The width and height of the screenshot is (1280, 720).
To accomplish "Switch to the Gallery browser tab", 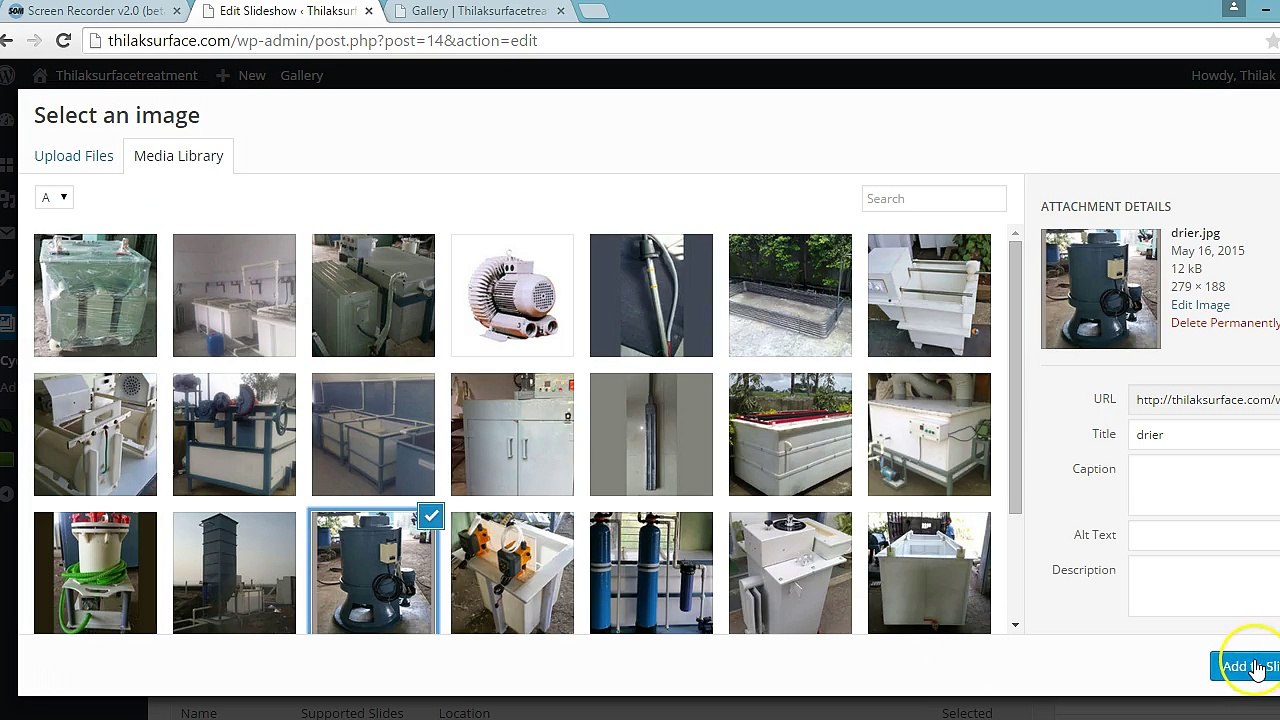I will click(x=479, y=11).
